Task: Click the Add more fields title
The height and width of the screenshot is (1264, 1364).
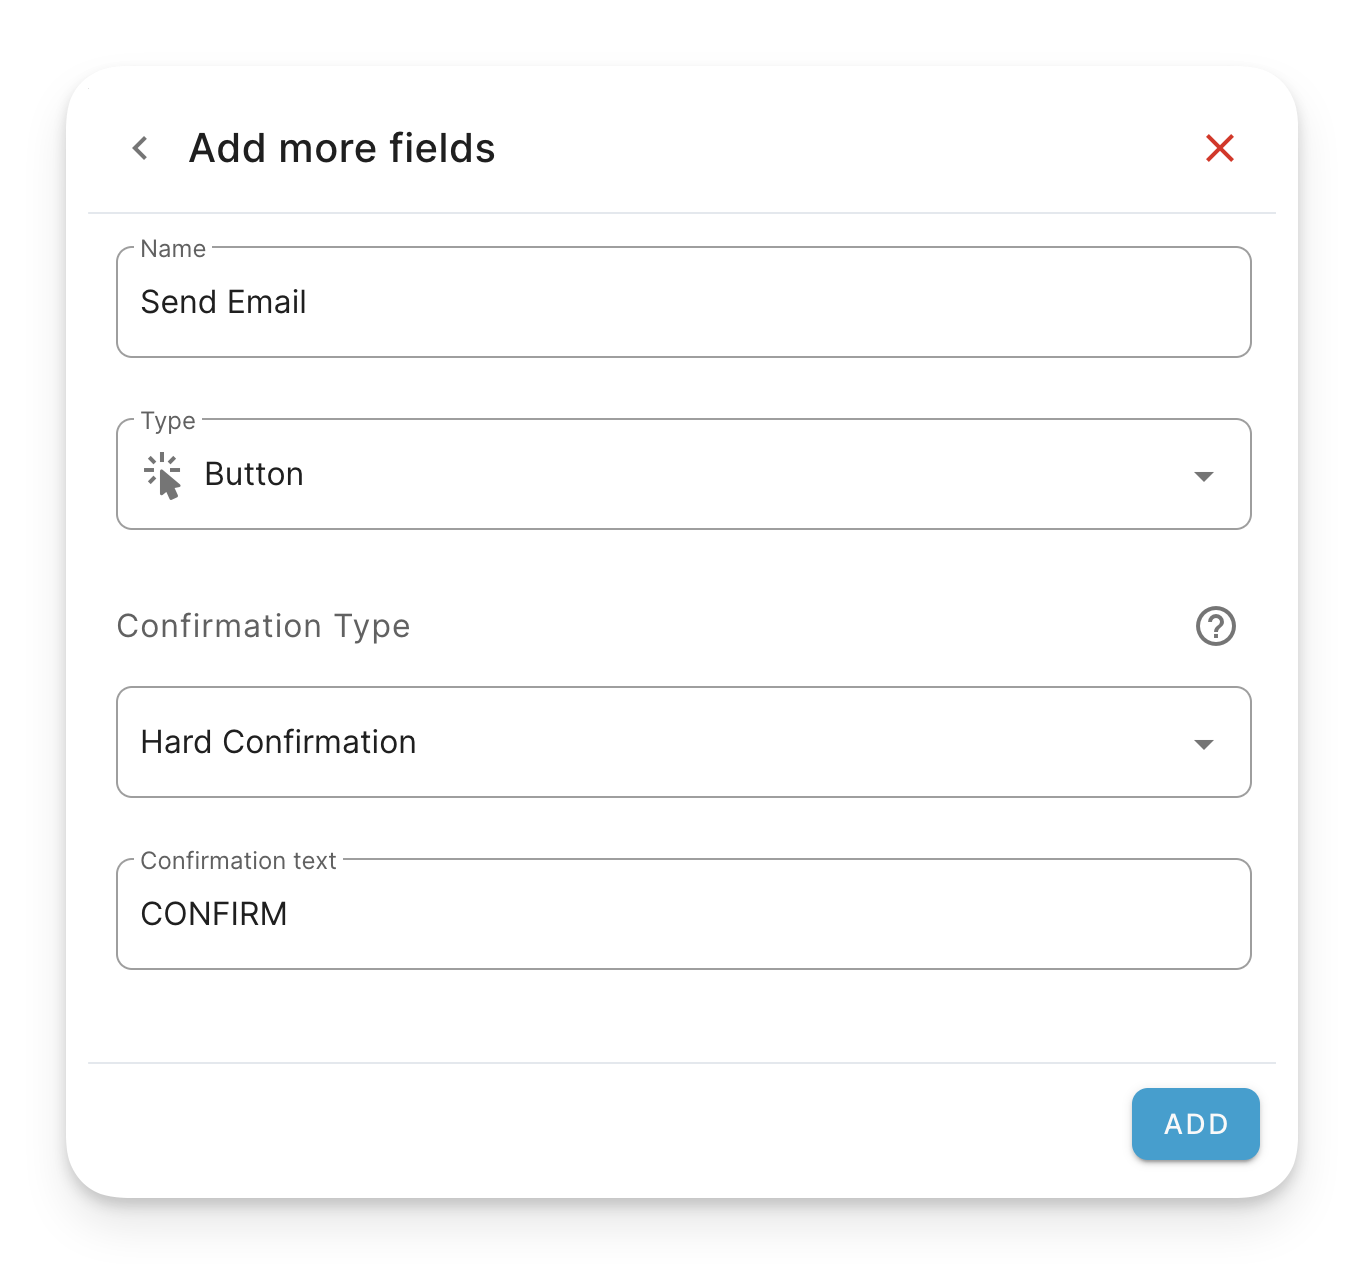Action: coord(341,147)
